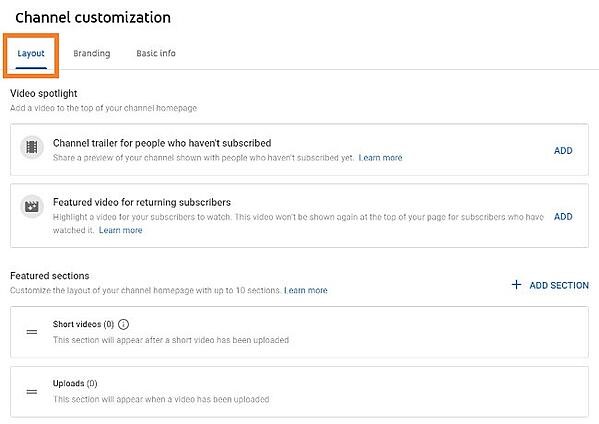Open the Branding tab

[92, 53]
